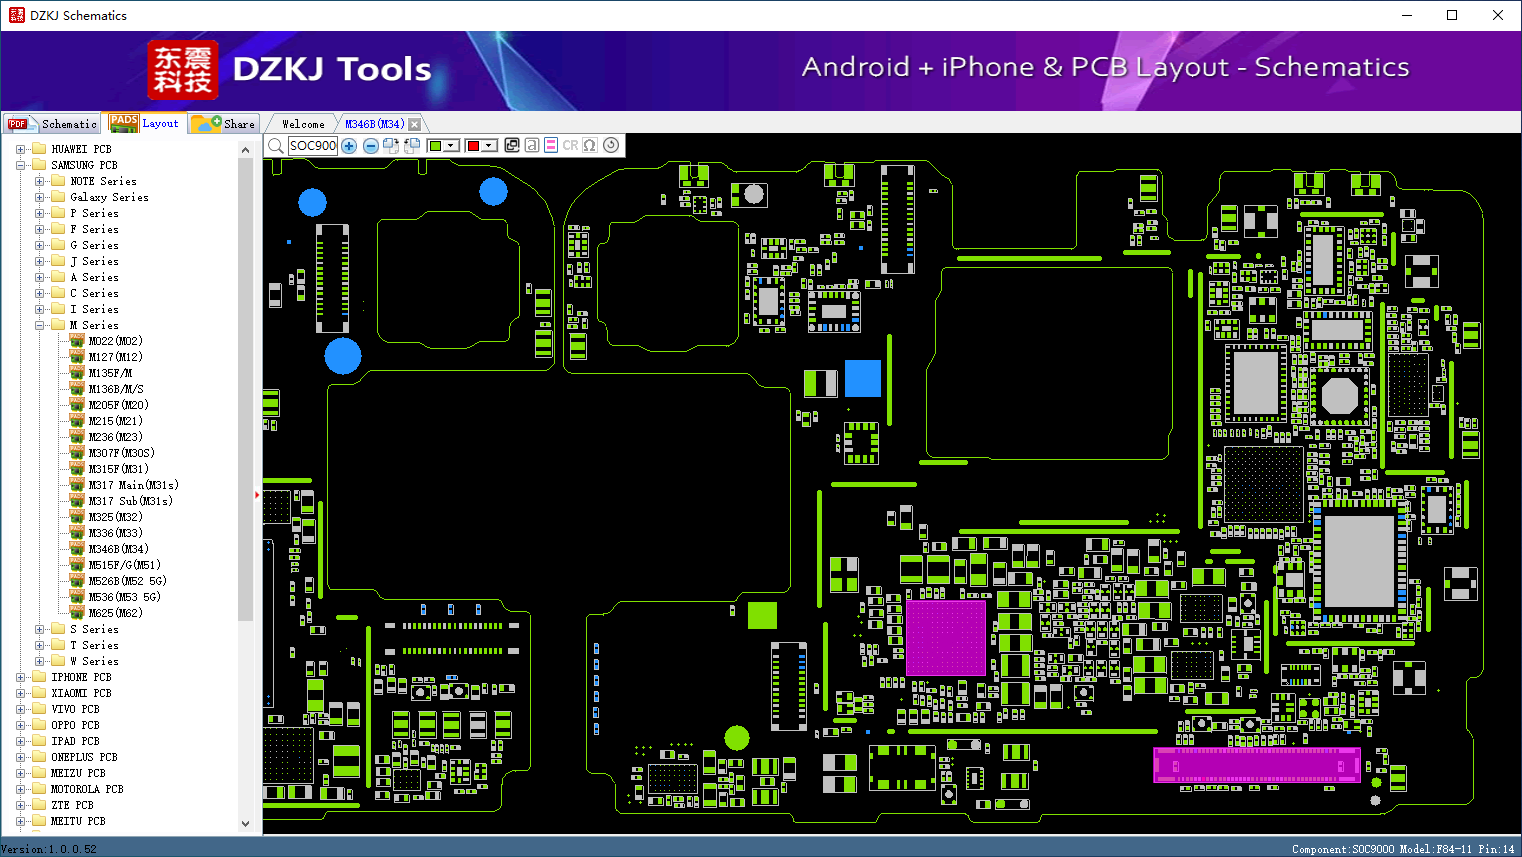Toggle the omega symbol toolbar icon
The image size is (1522, 857).
click(590, 145)
